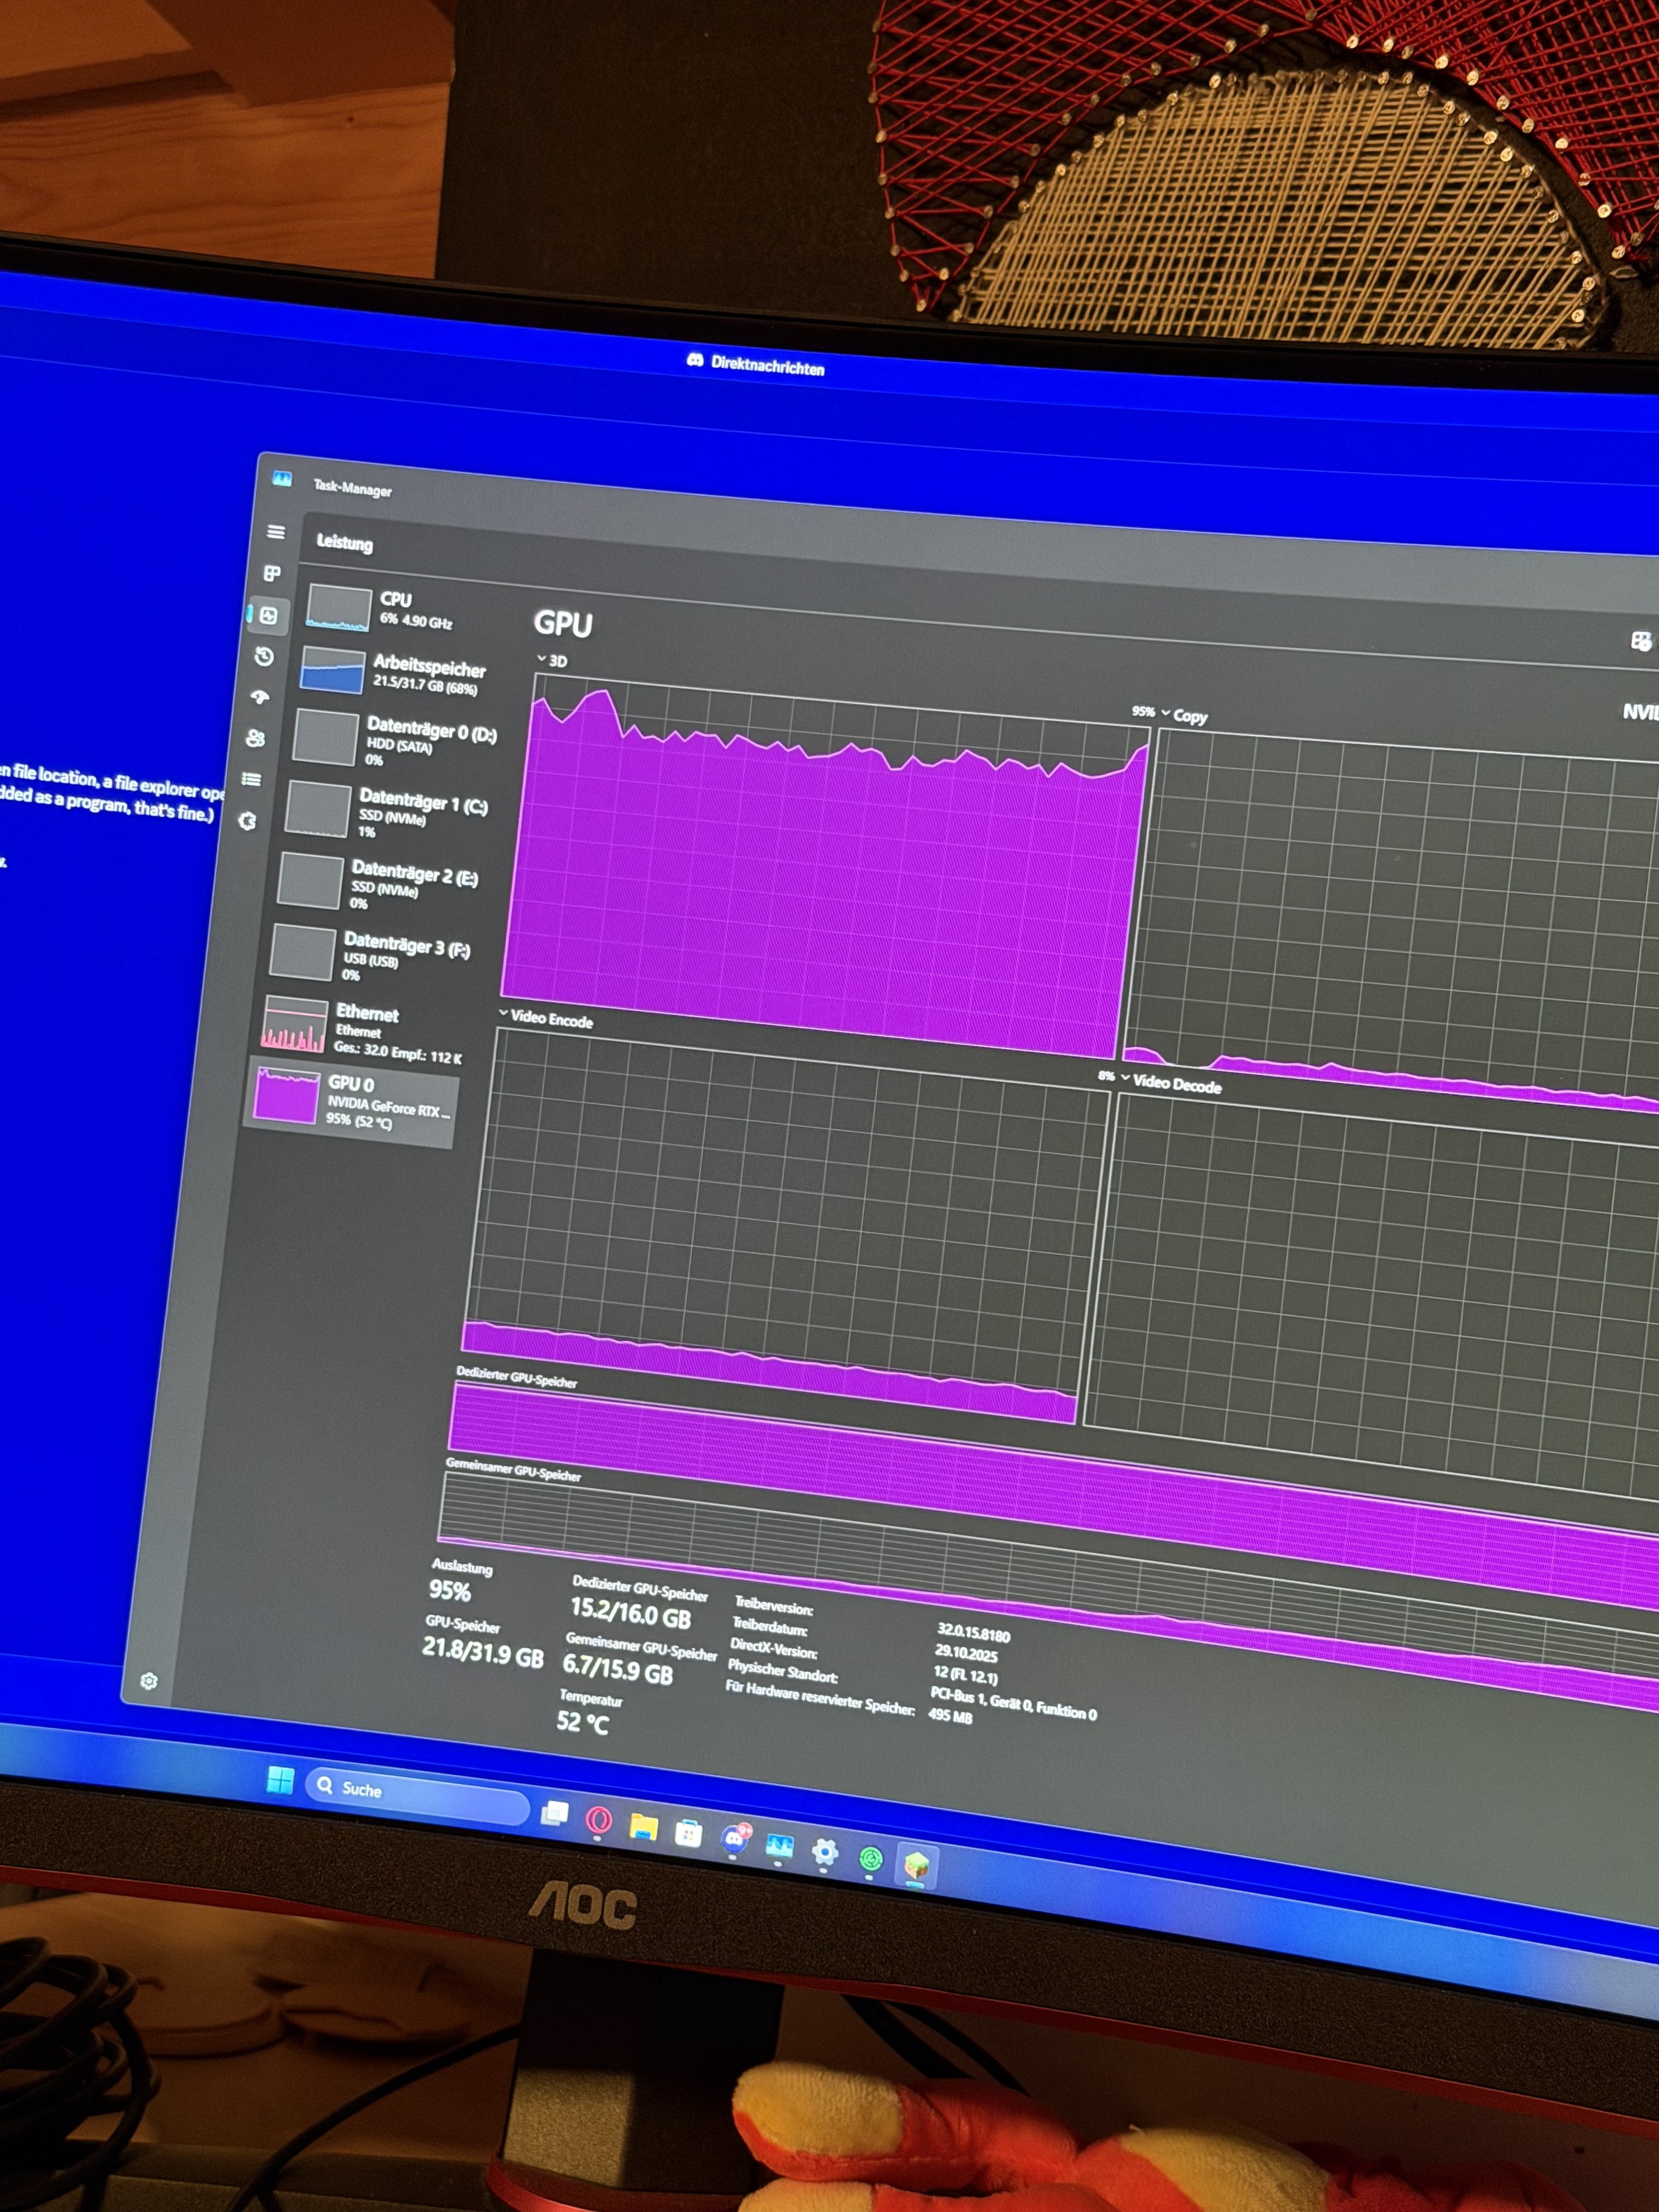1659x2212 pixels.
Task: Open the Users page icon
Action: (x=256, y=738)
